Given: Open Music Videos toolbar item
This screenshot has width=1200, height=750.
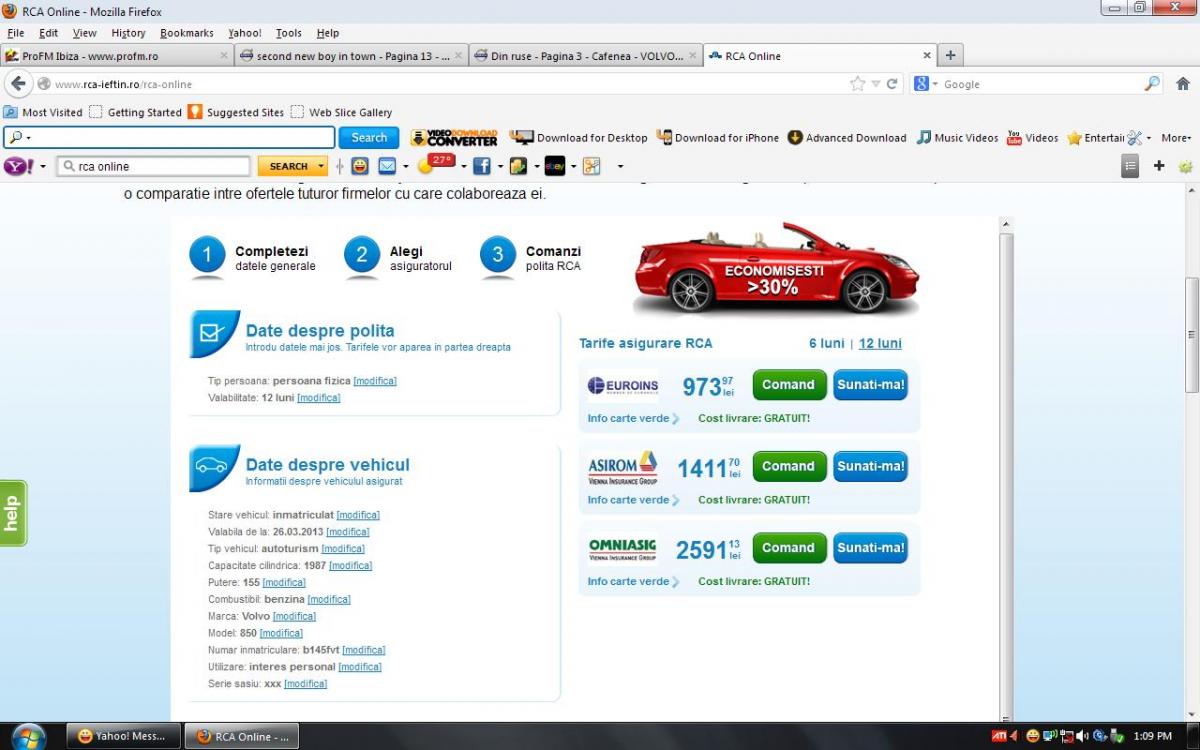Looking at the screenshot, I should 957,138.
